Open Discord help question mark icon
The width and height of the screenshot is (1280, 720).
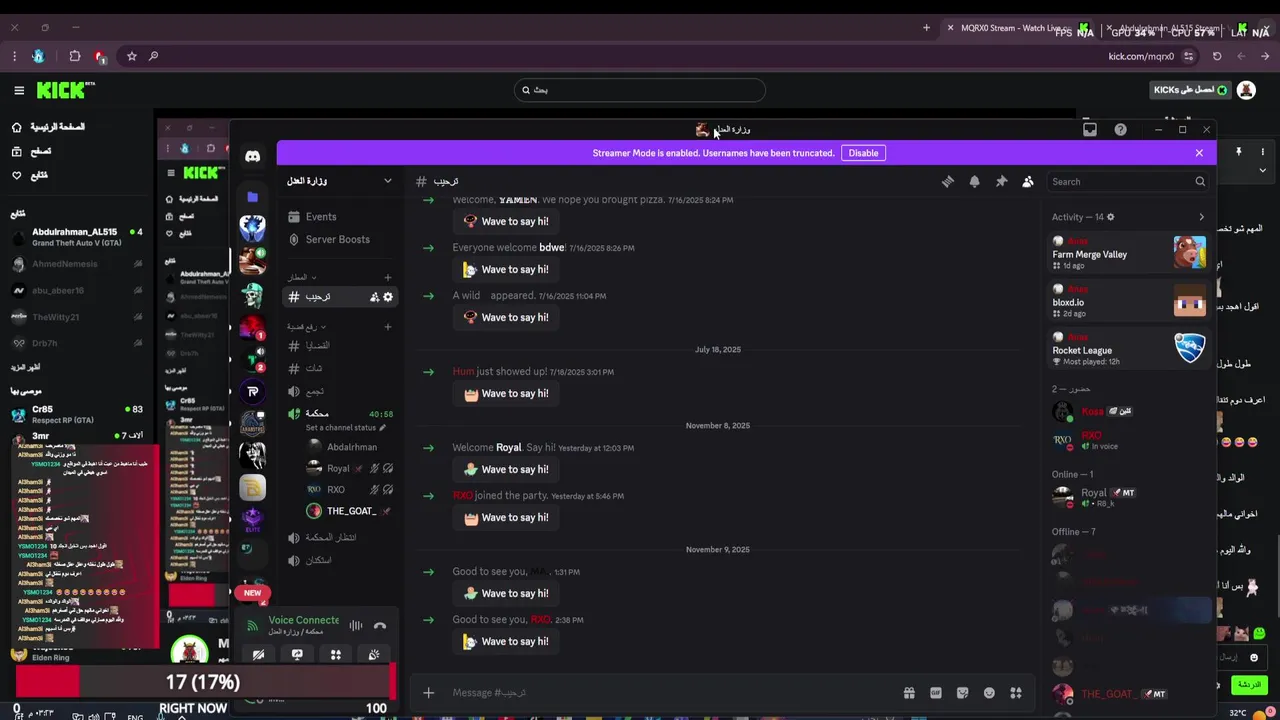coord(1120,129)
